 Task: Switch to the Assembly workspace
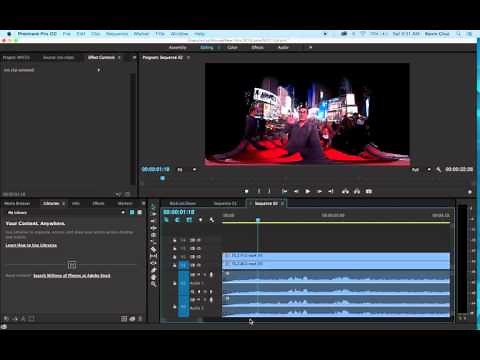(x=178, y=48)
